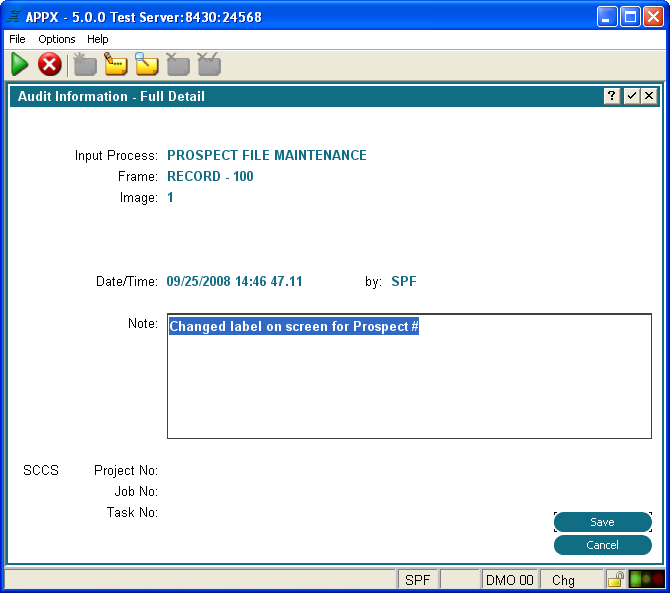Image resolution: width=670 pixels, height=593 pixels.
Task: Open help with the question mark button
Action: click(612, 96)
